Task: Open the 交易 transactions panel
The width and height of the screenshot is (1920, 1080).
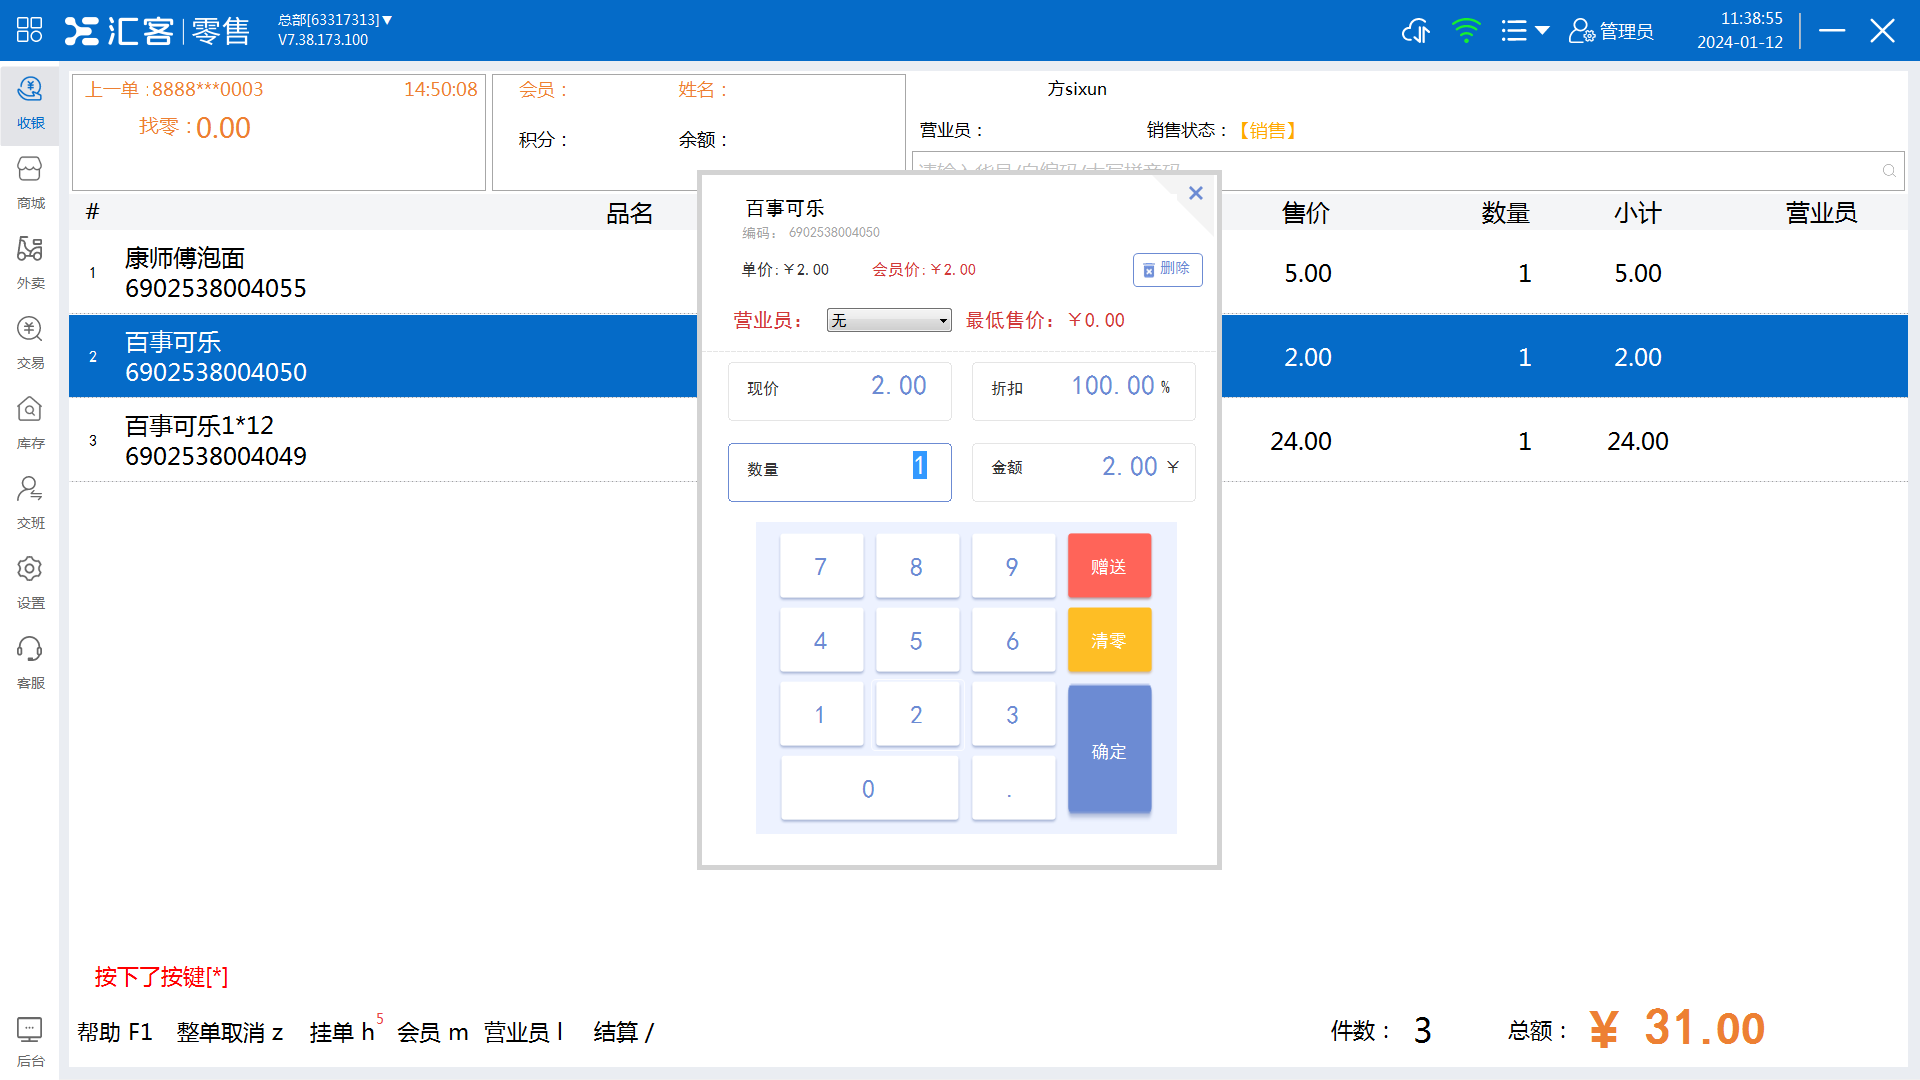Action: tap(30, 343)
